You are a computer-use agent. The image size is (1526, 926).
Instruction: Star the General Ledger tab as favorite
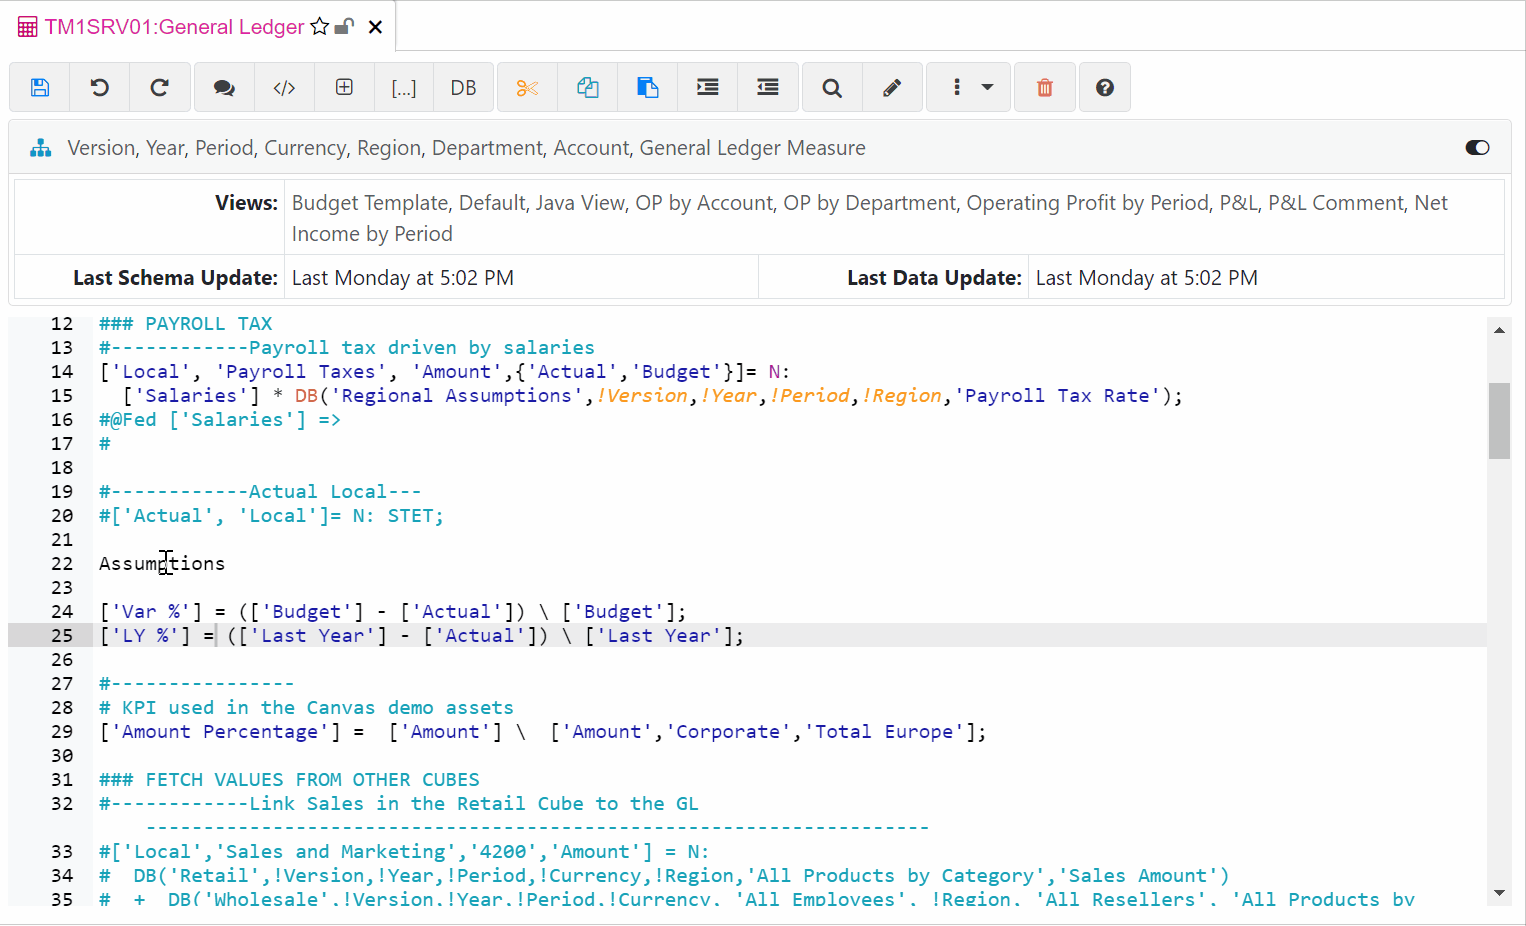[x=320, y=27]
